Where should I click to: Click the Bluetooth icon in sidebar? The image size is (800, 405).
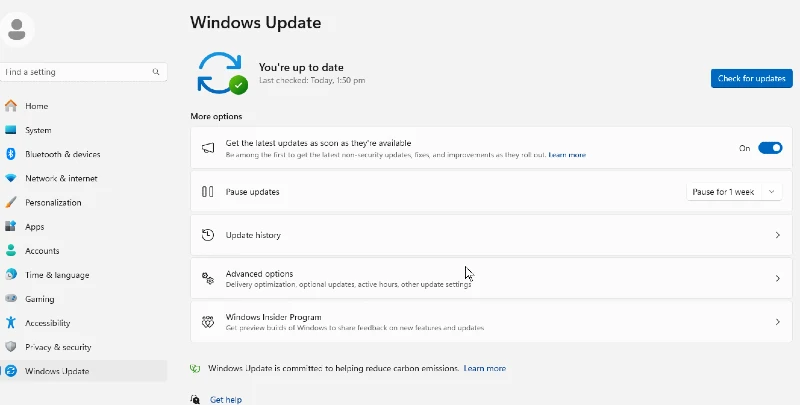point(11,154)
